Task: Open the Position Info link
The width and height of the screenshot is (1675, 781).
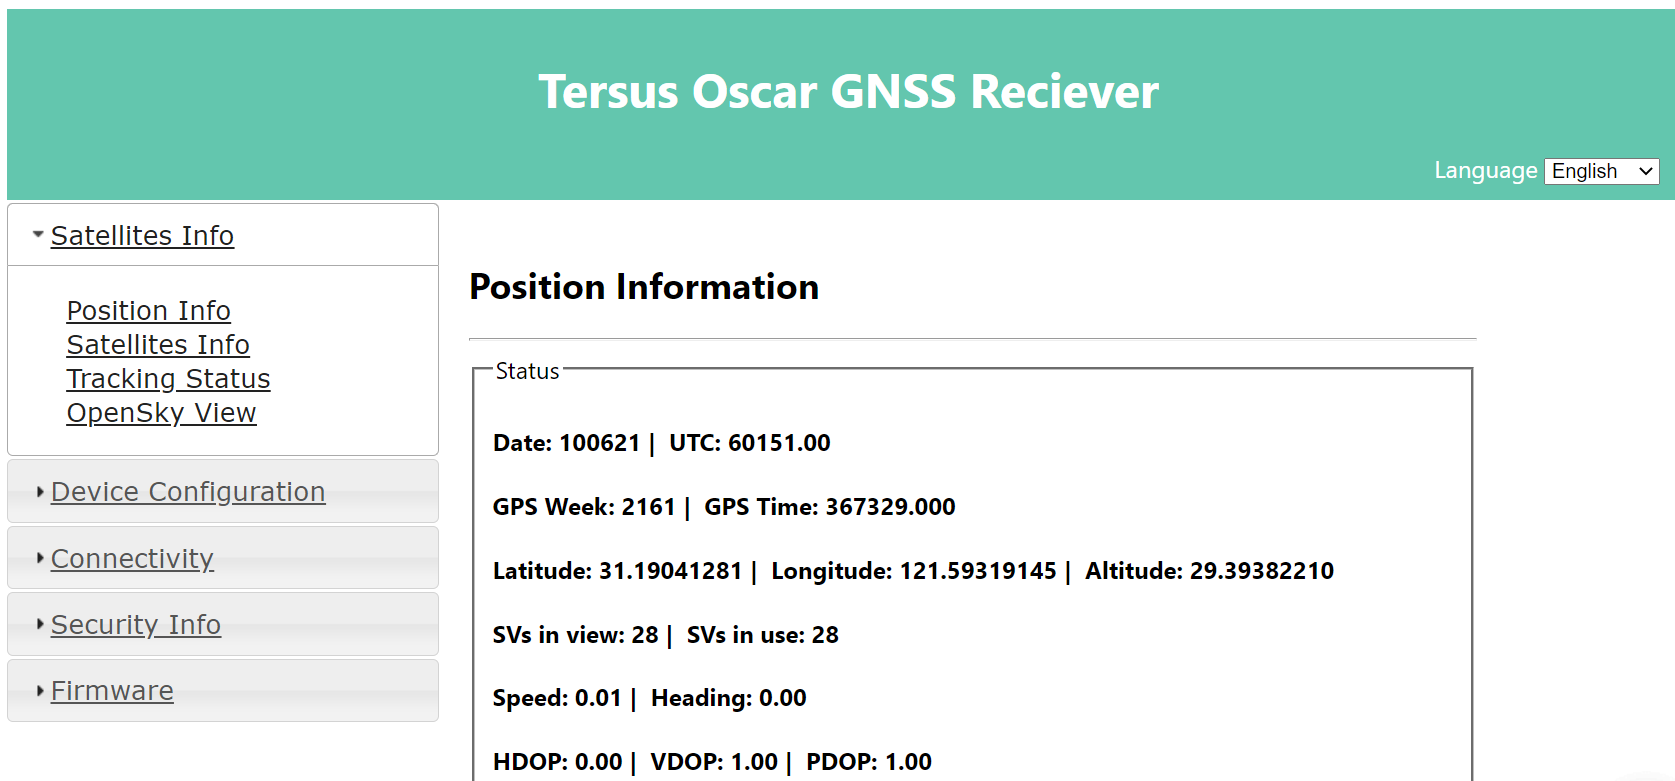Action: [x=149, y=311]
